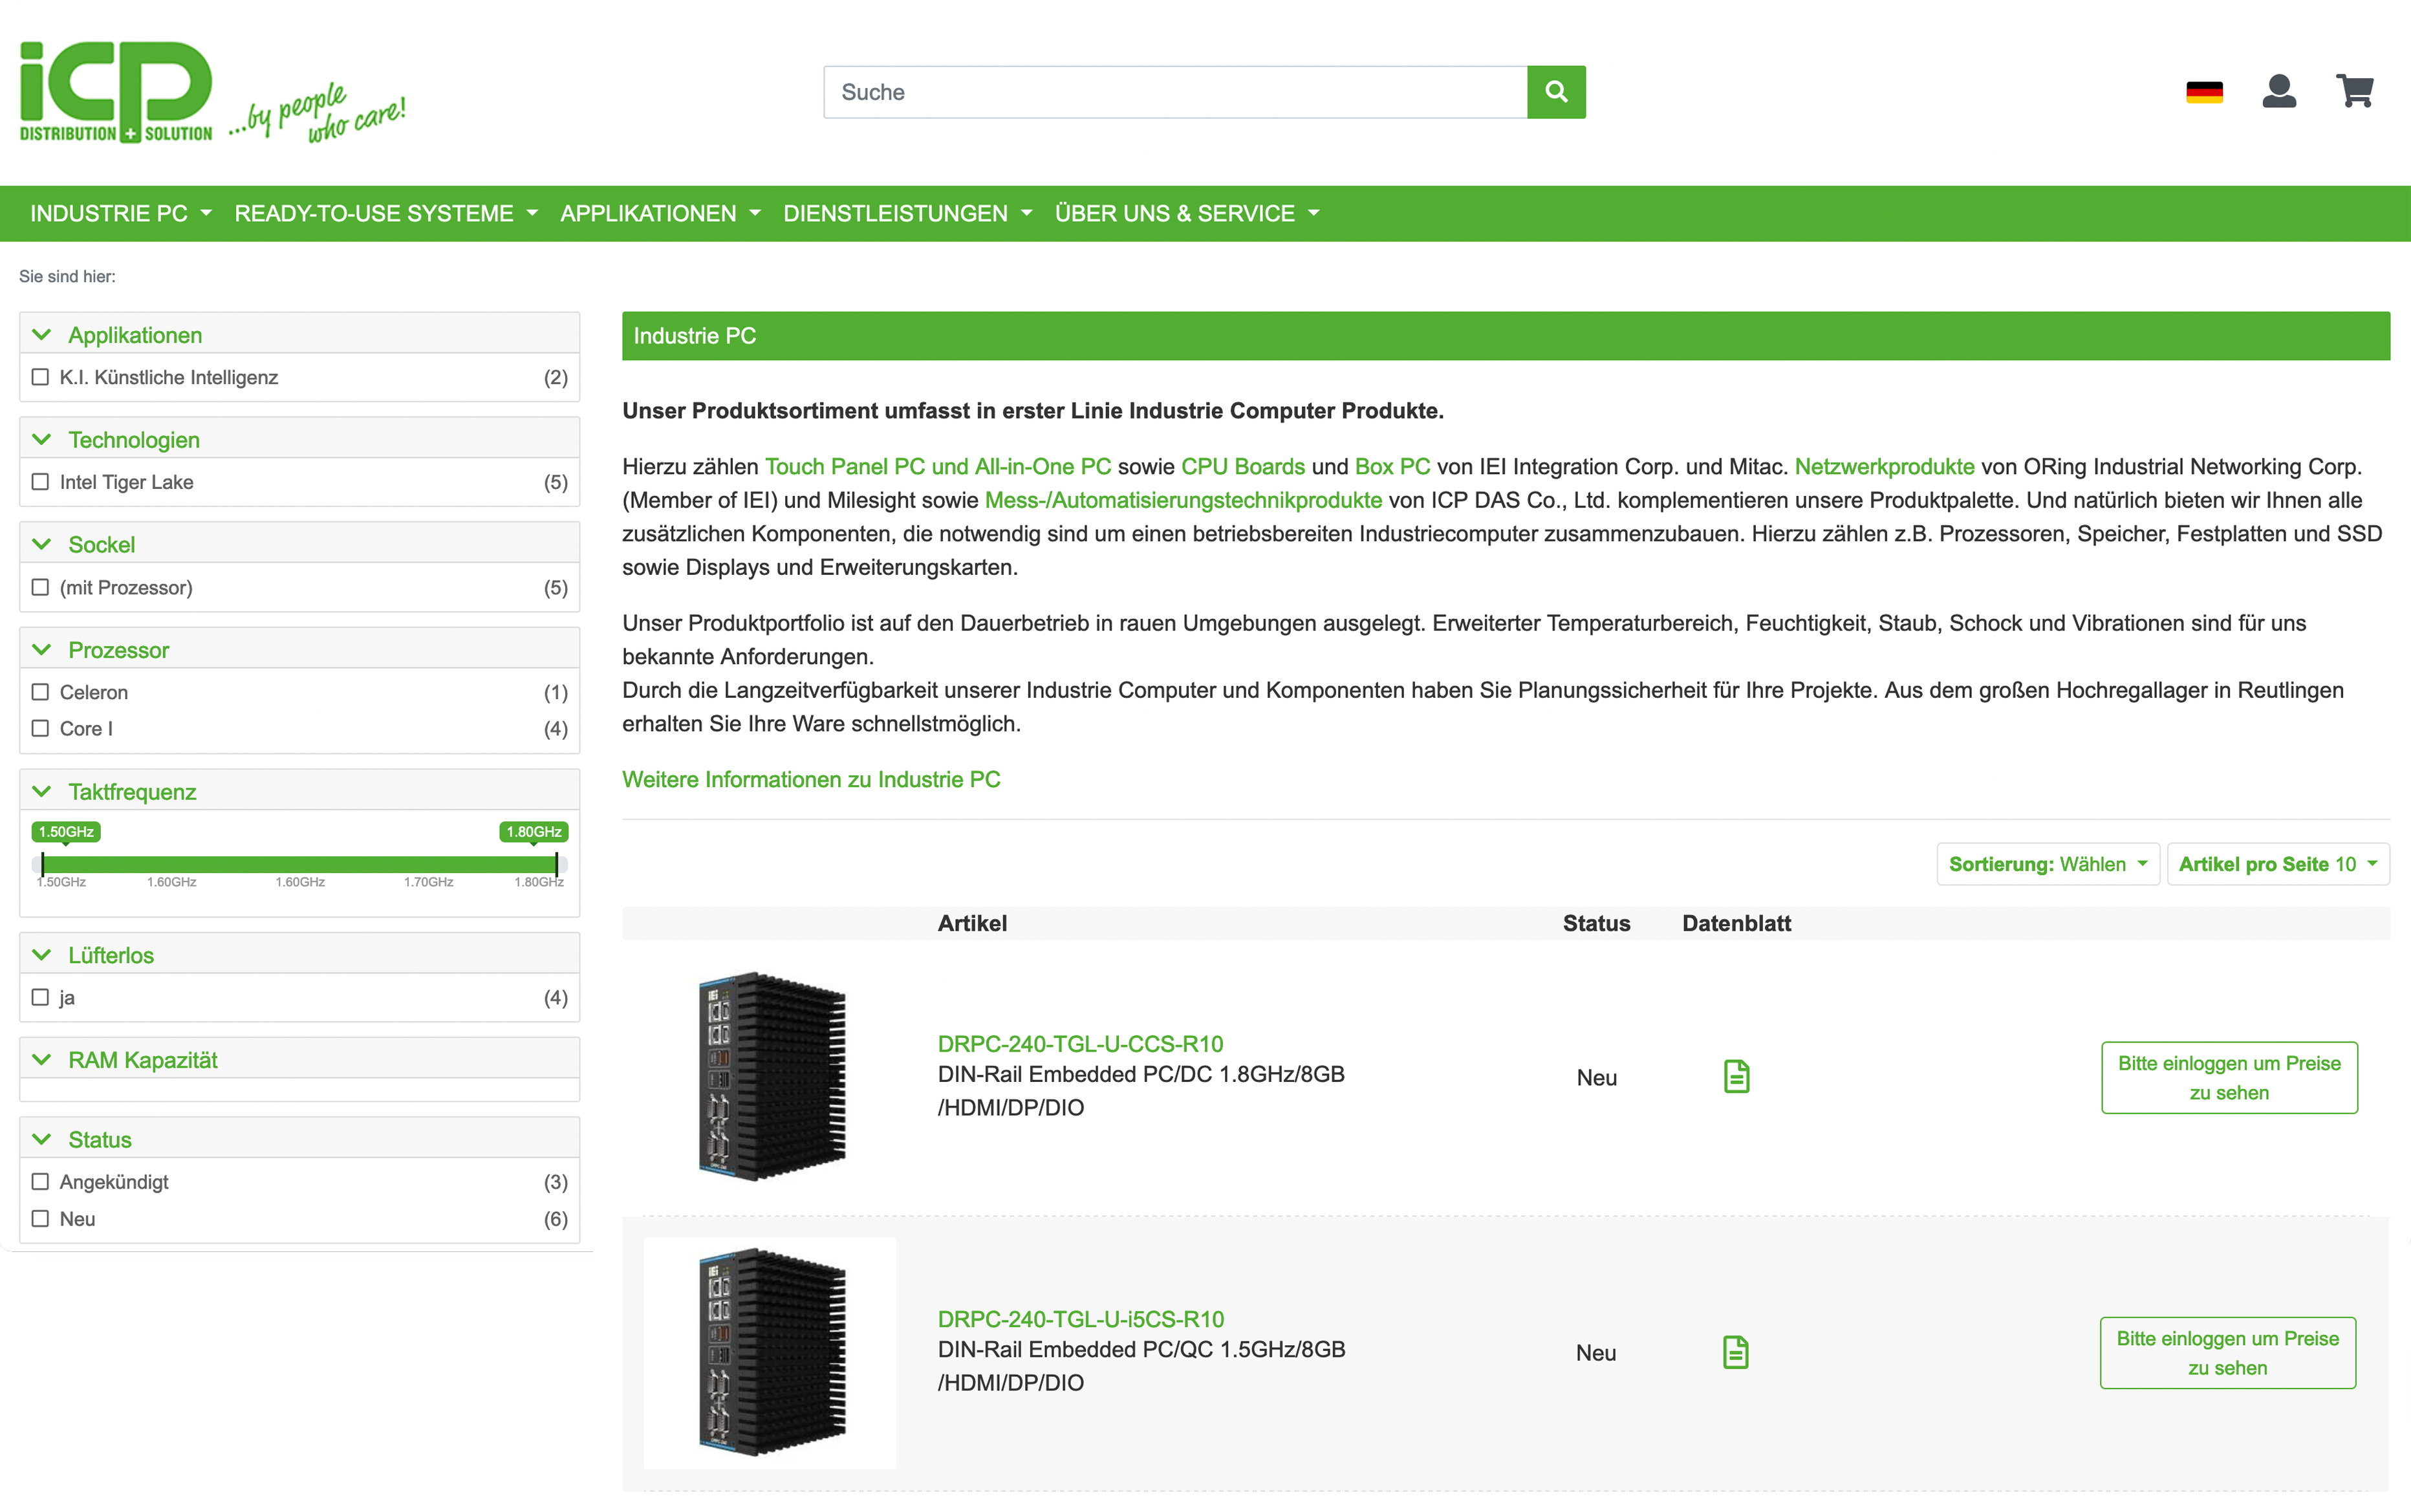
Task: Check the Core I processor filter
Action: 40,728
